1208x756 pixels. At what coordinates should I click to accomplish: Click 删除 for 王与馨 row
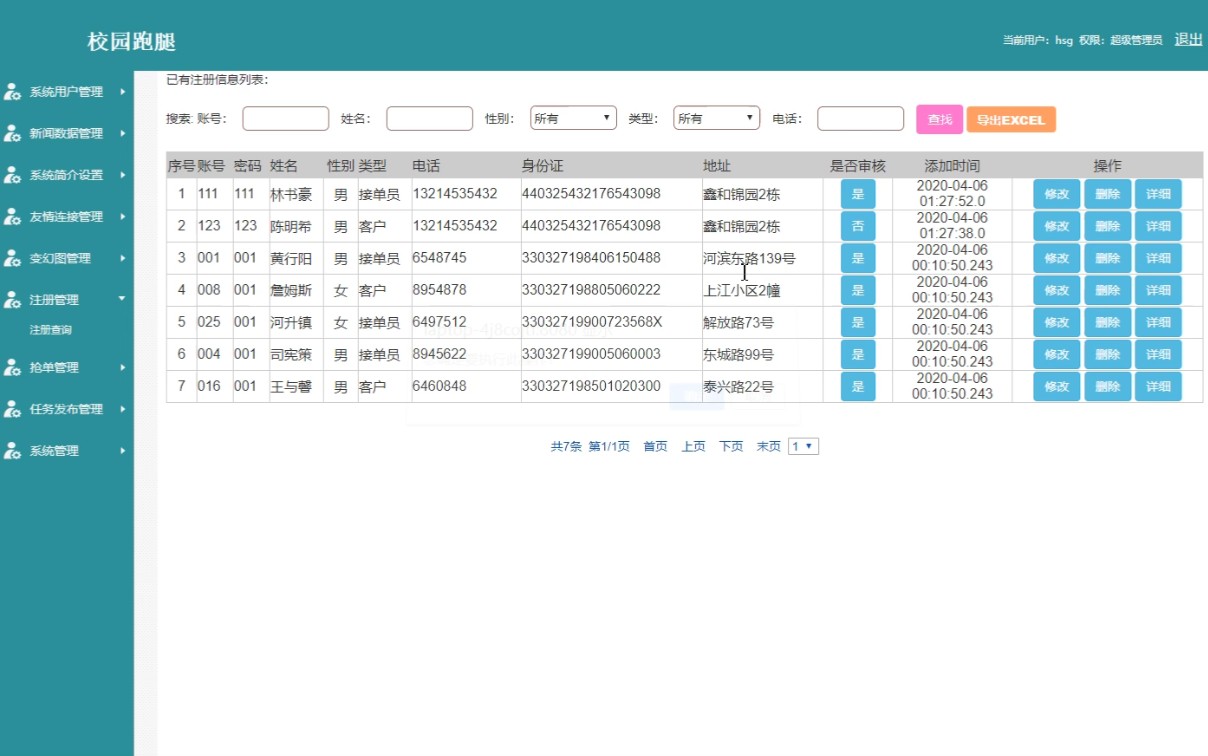1107,386
